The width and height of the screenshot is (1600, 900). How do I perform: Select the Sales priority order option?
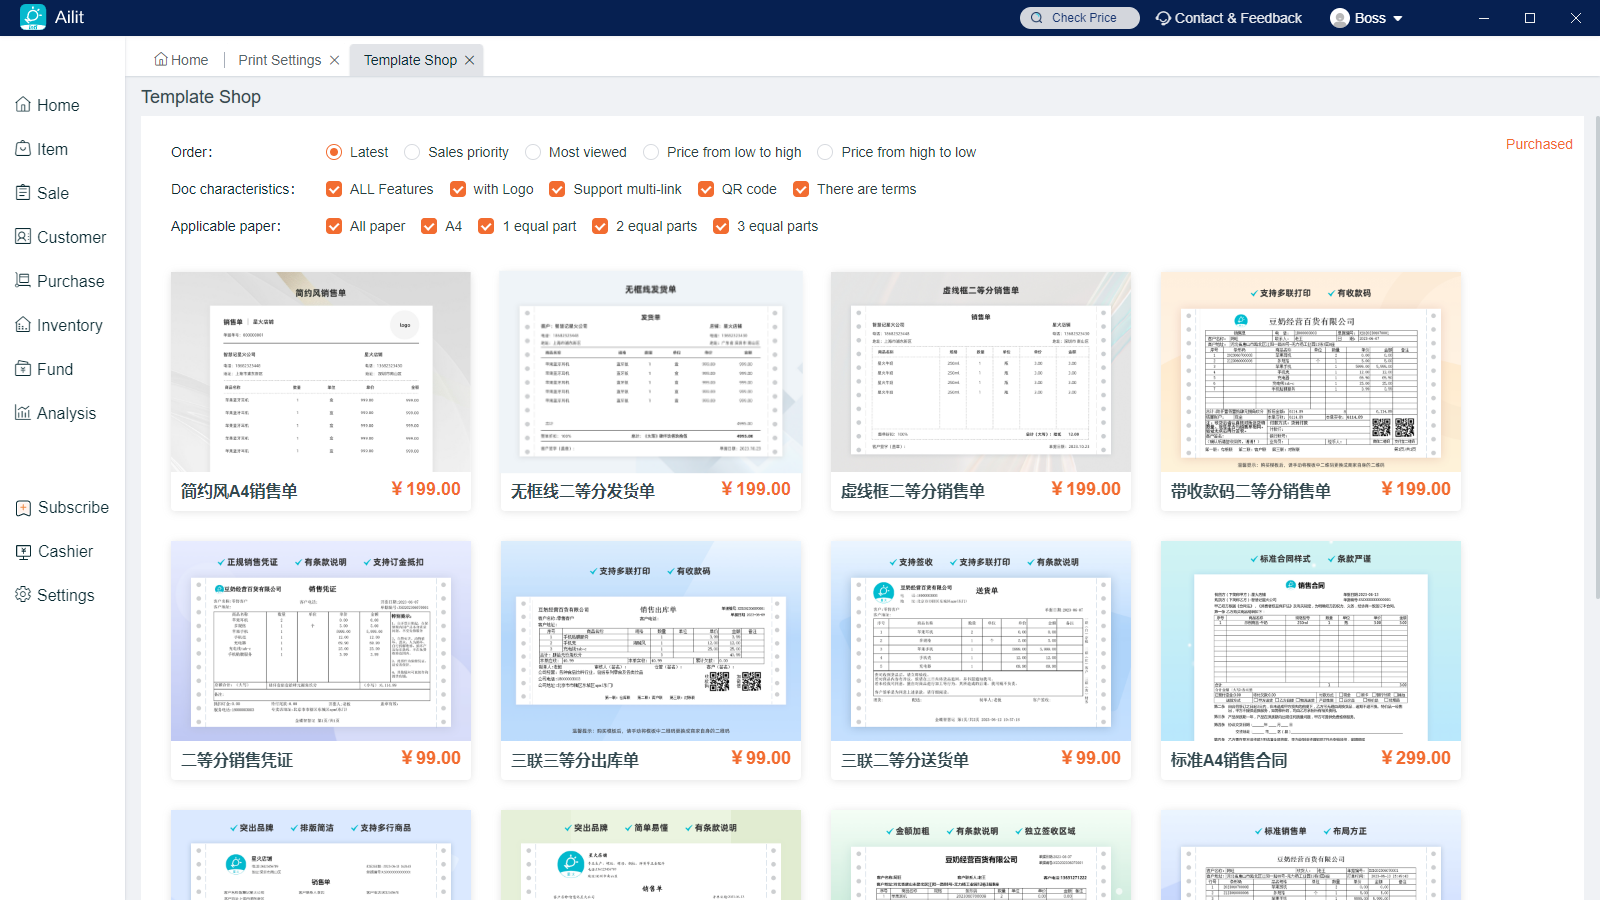[x=412, y=152]
